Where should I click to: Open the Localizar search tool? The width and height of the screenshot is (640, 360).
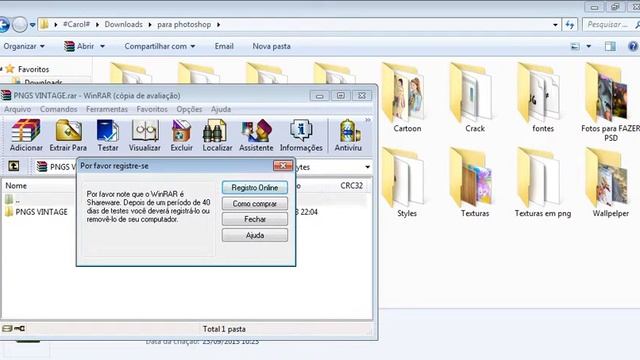click(x=217, y=136)
